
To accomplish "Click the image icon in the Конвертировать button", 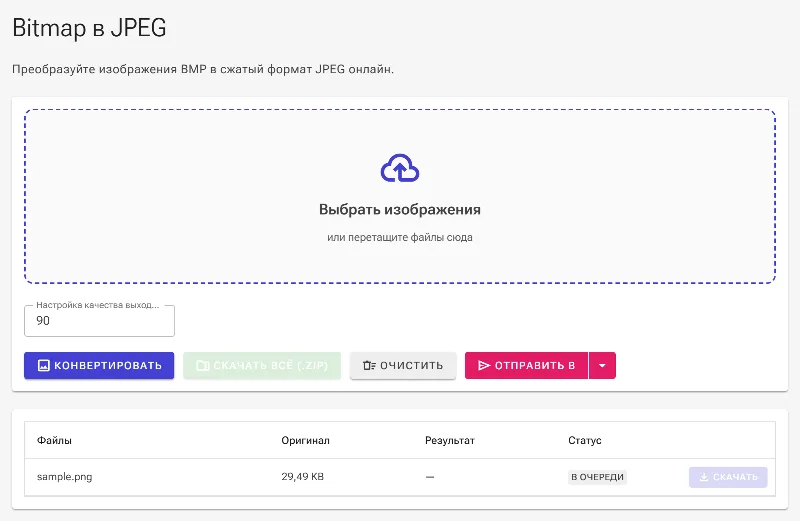I will pos(44,365).
